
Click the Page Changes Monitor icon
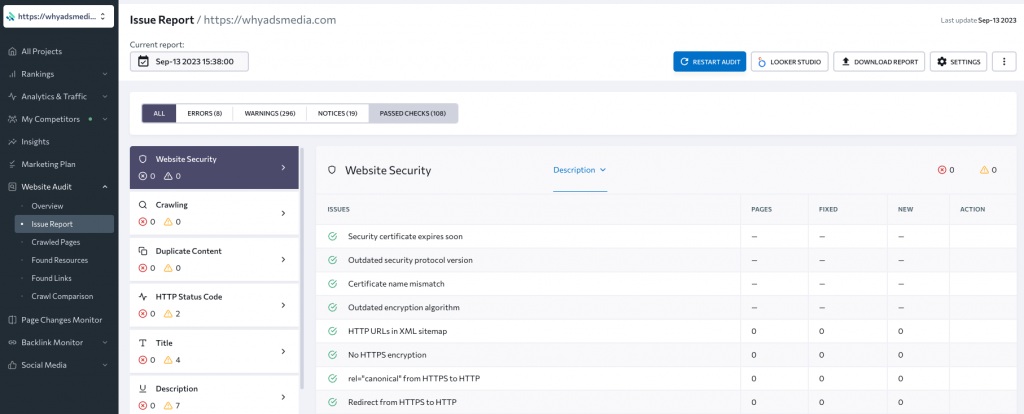(12, 320)
